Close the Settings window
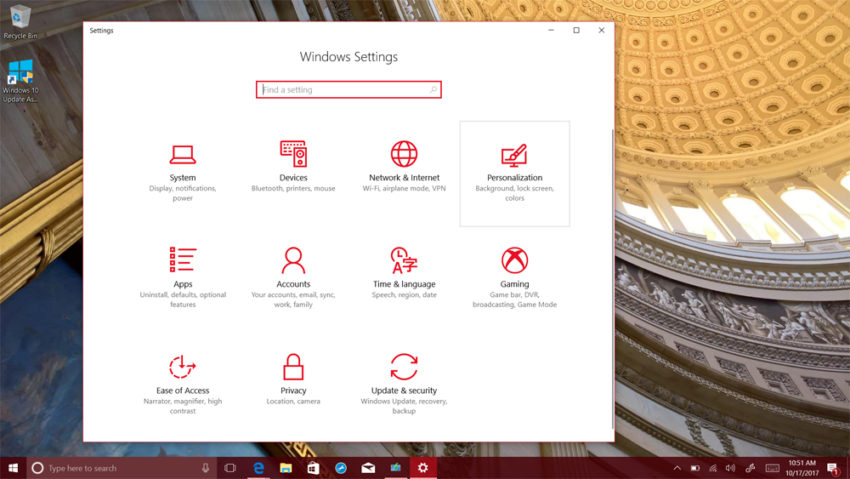 601,30
